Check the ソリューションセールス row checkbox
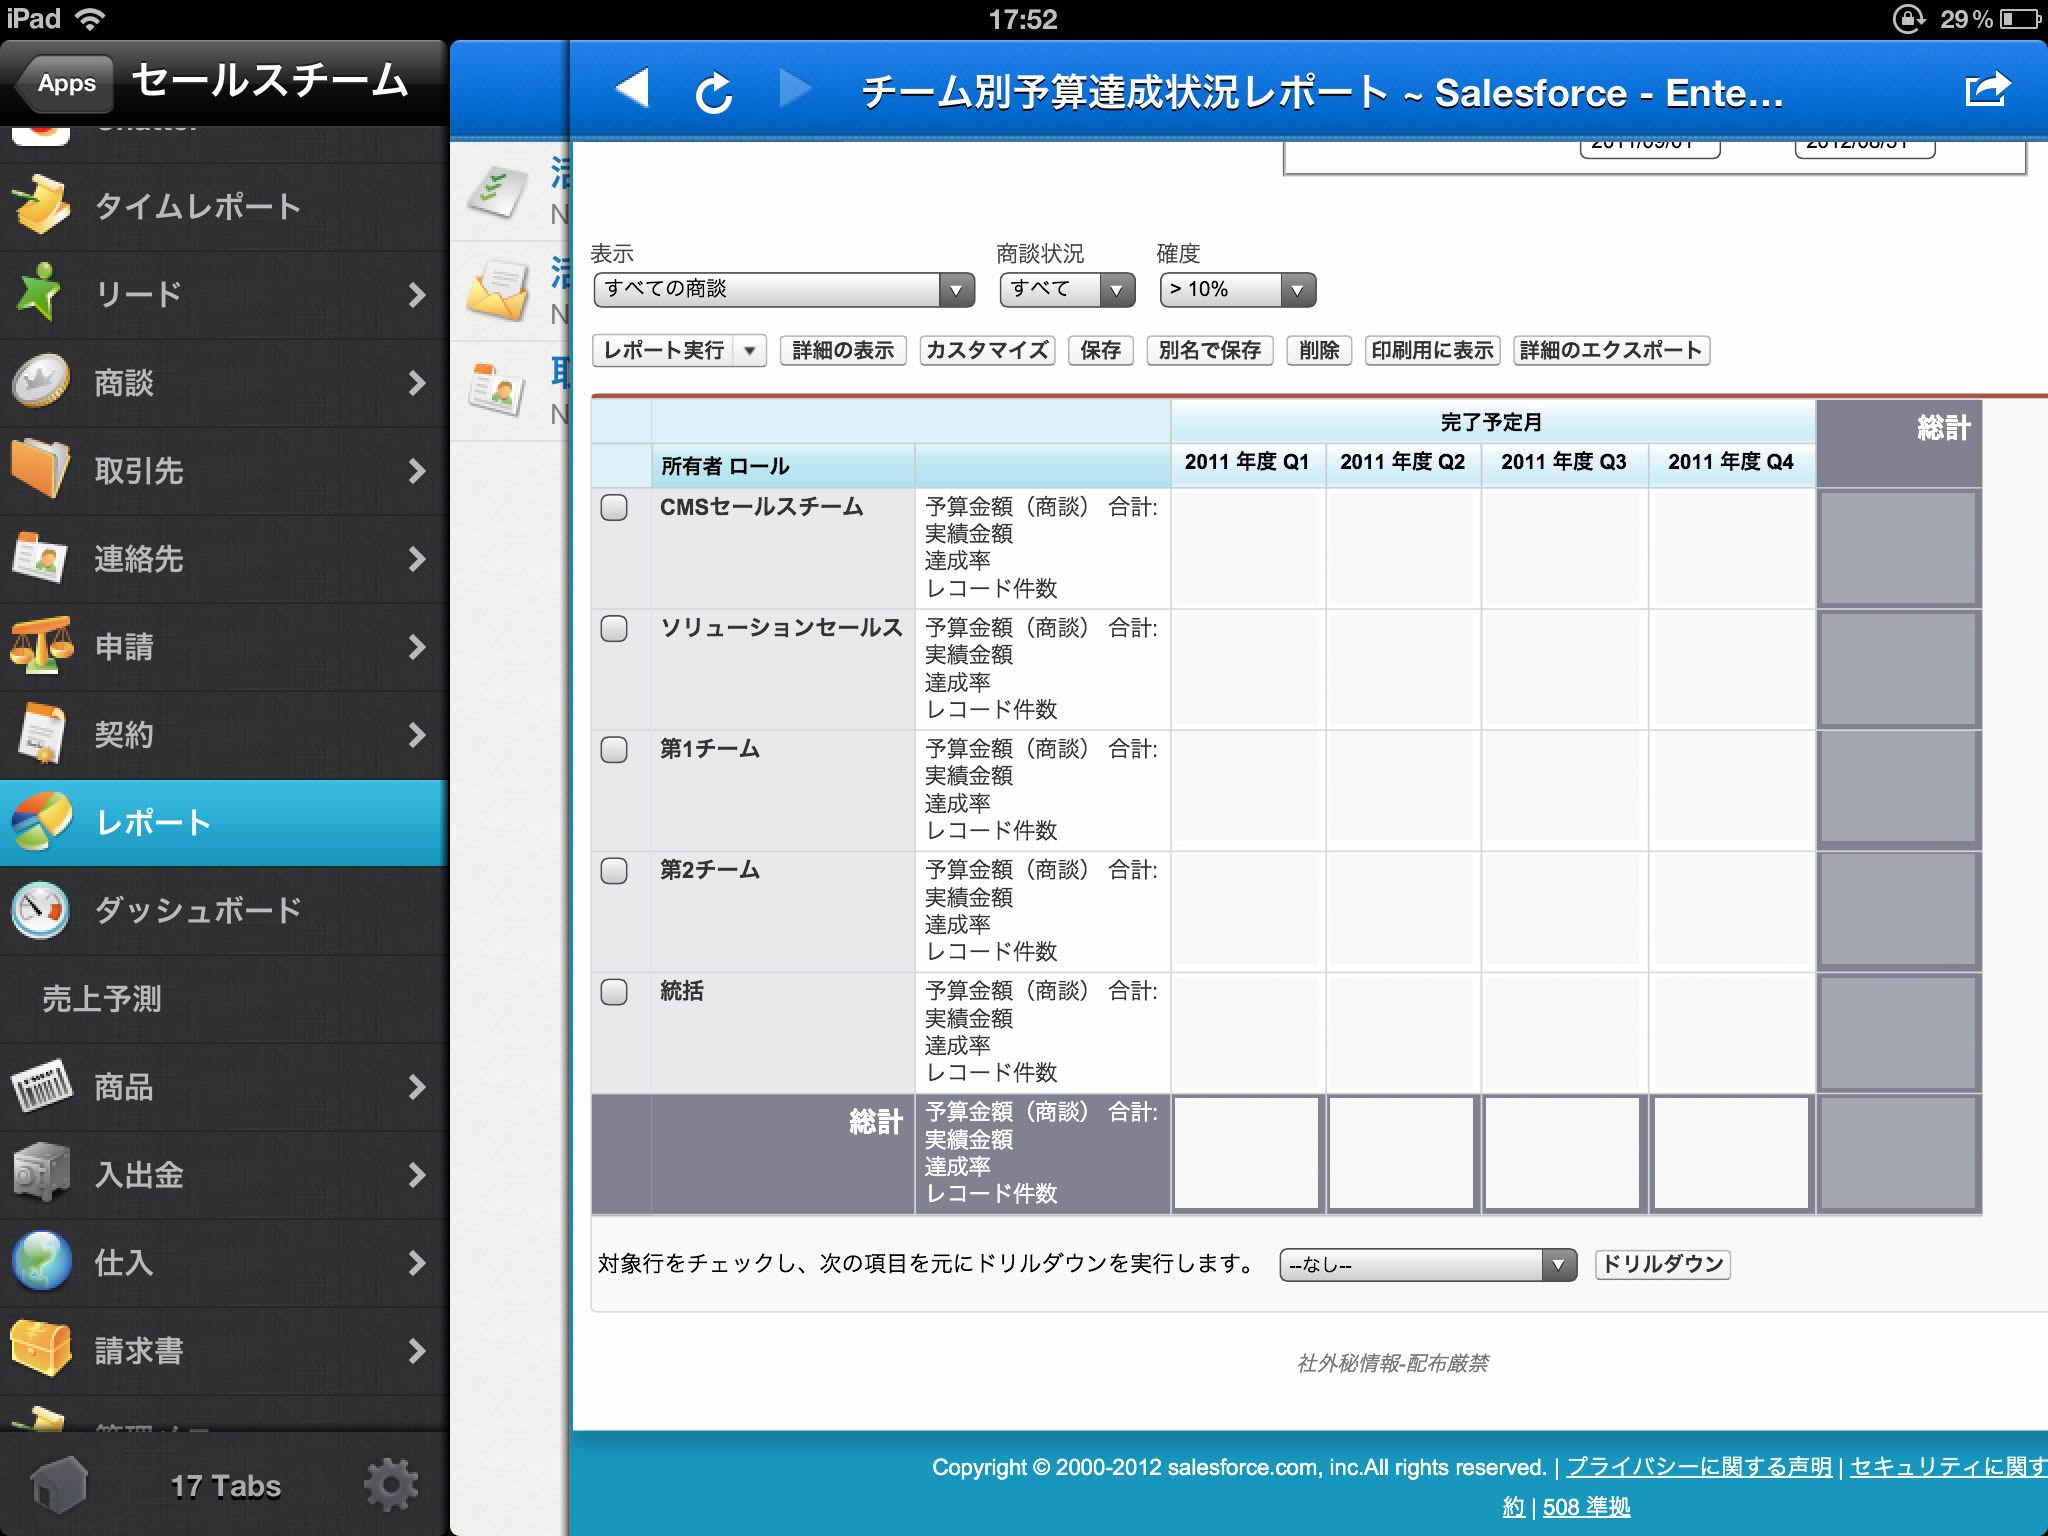 pos(614,628)
